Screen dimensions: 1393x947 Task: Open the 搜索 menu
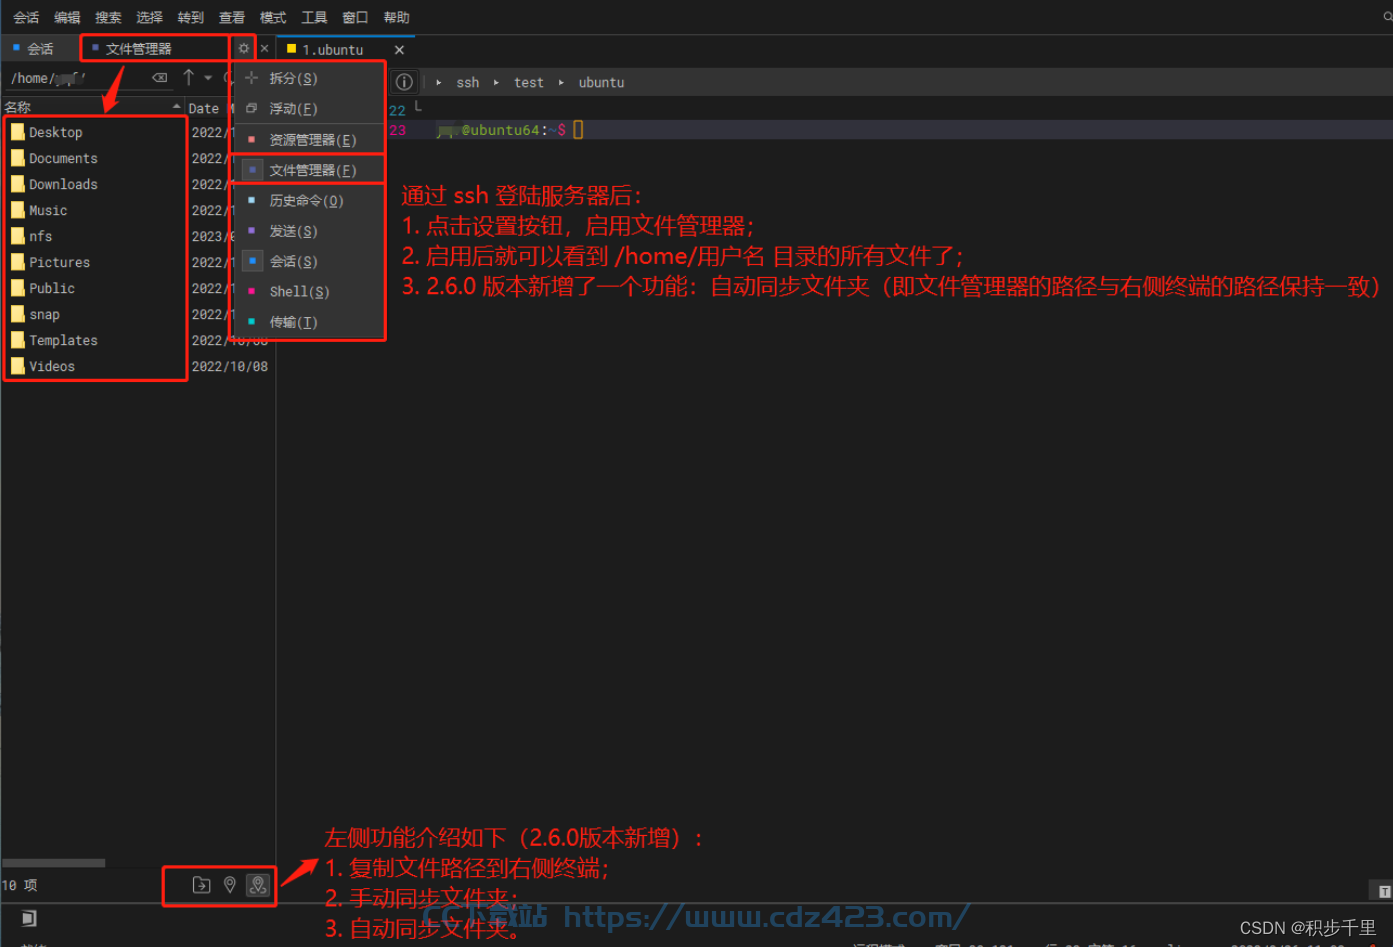[108, 17]
